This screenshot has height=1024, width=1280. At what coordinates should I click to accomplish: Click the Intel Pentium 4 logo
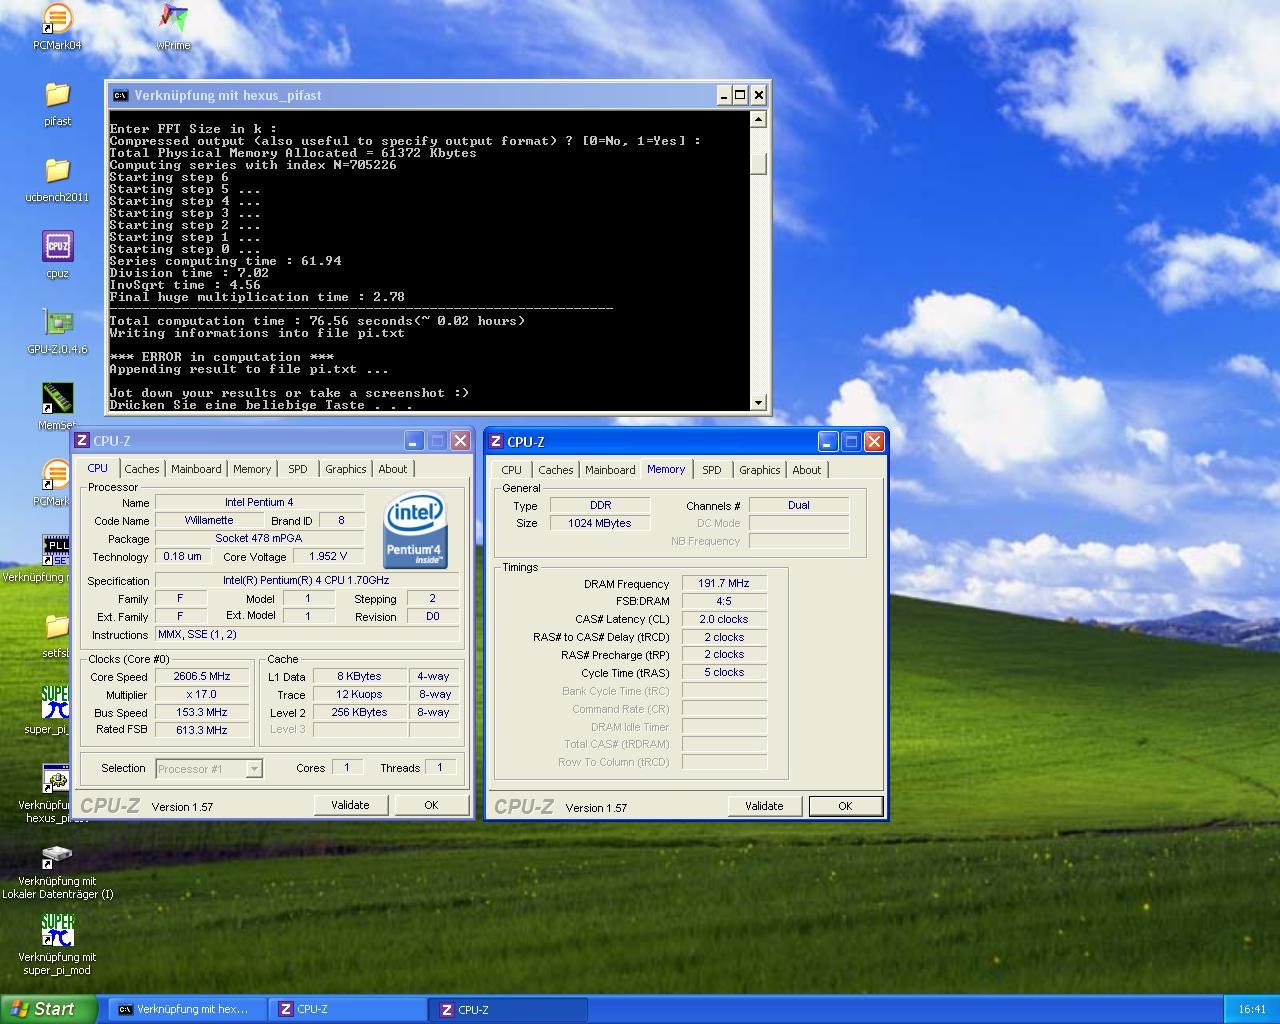tap(415, 531)
